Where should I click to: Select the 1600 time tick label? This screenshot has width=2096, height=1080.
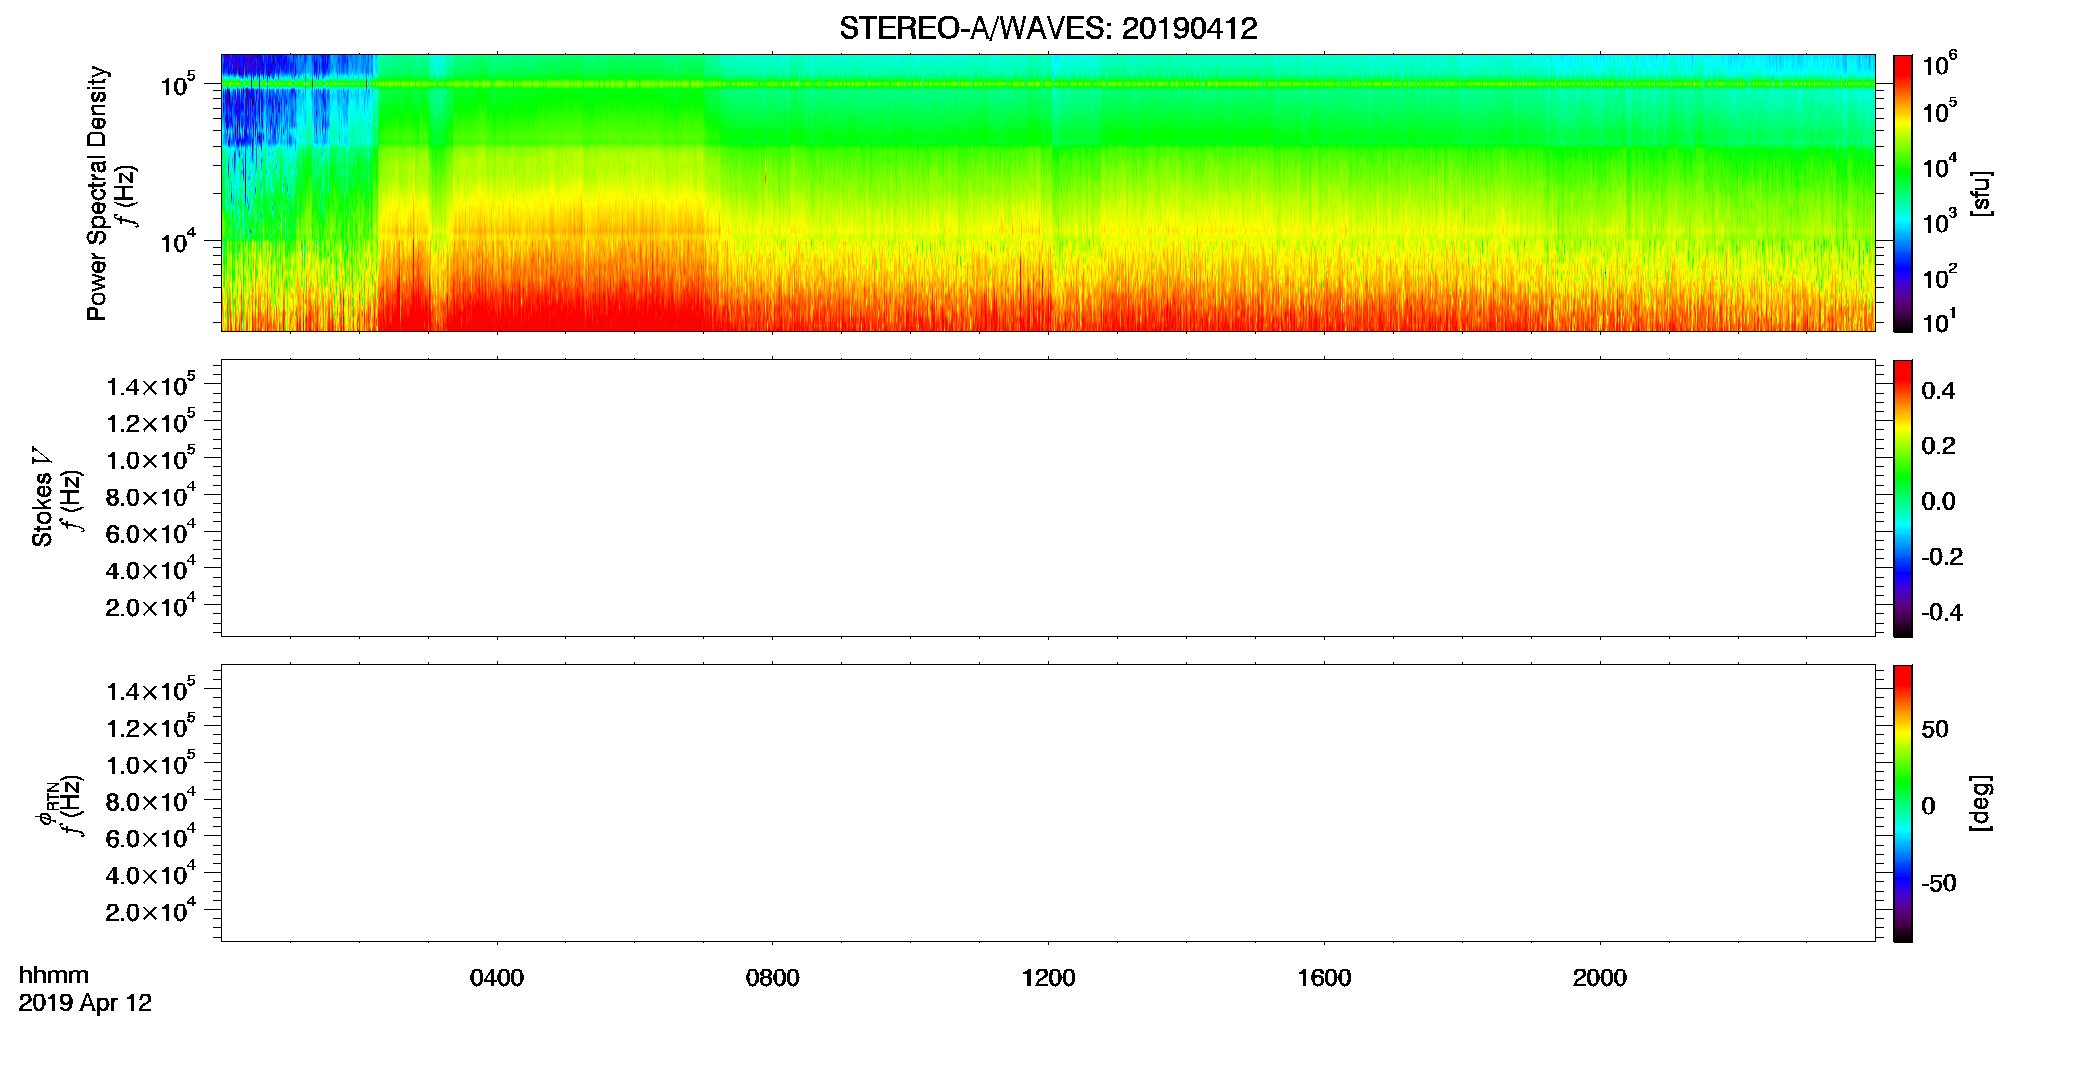pyautogui.click(x=1324, y=978)
